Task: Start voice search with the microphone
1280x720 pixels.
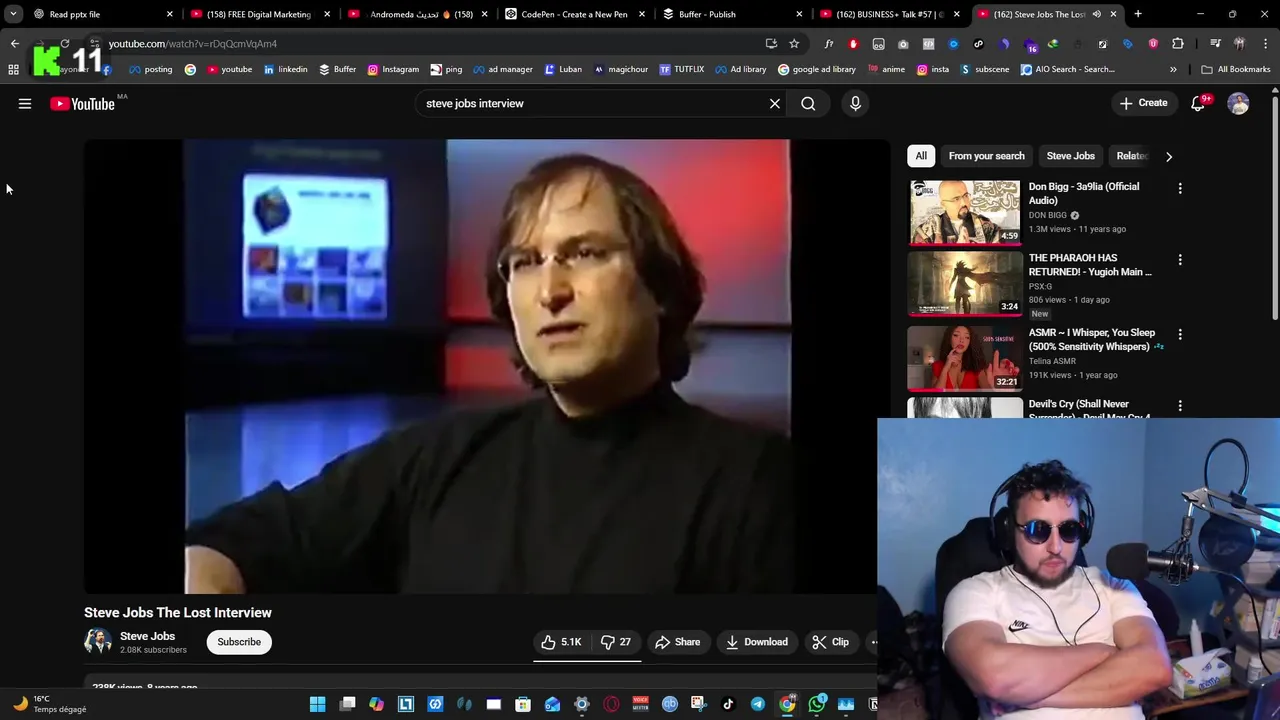Action: click(855, 103)
